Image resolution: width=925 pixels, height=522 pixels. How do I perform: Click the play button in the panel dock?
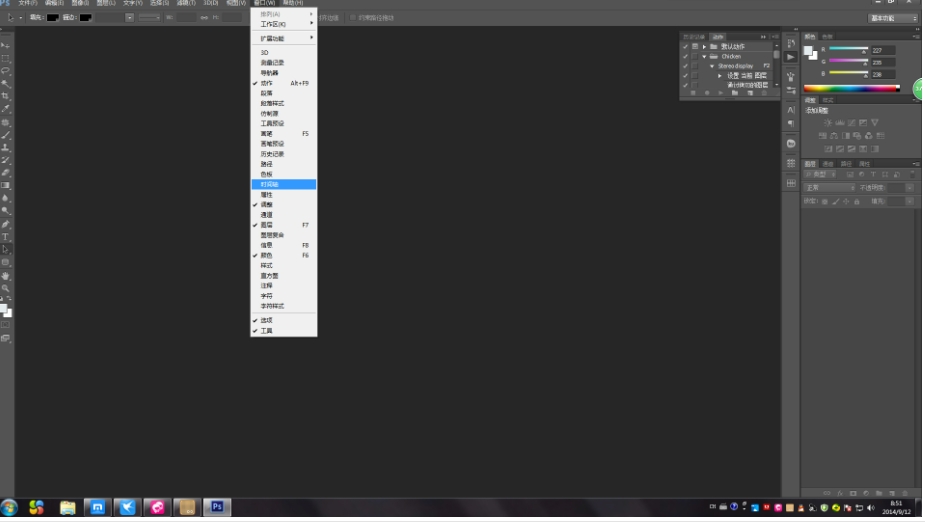click(x=791, y=57)
